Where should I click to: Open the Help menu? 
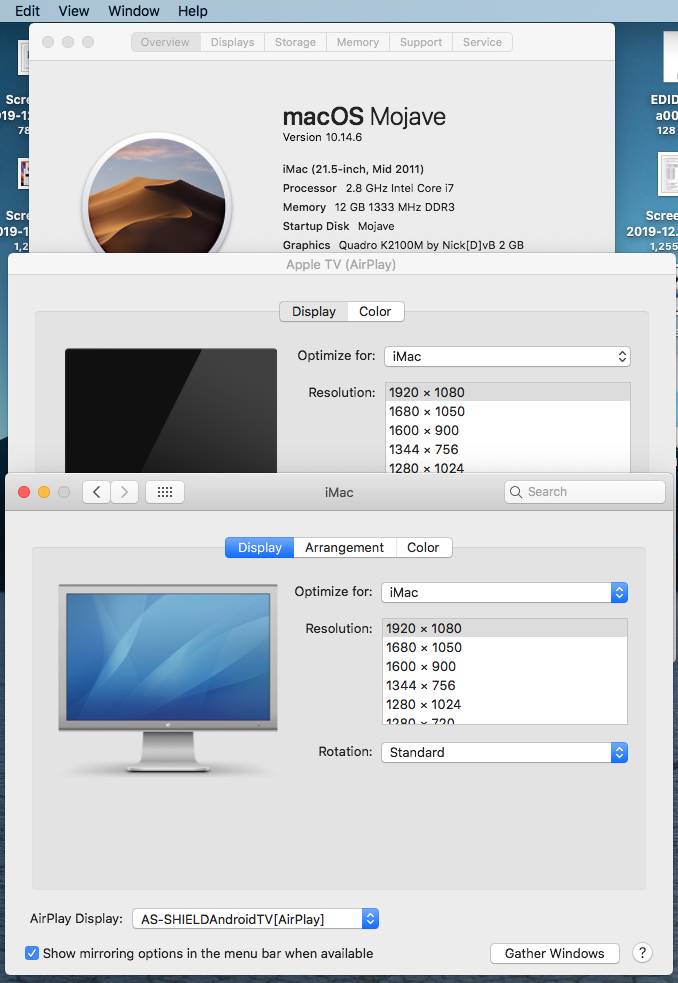coord(193,11)
